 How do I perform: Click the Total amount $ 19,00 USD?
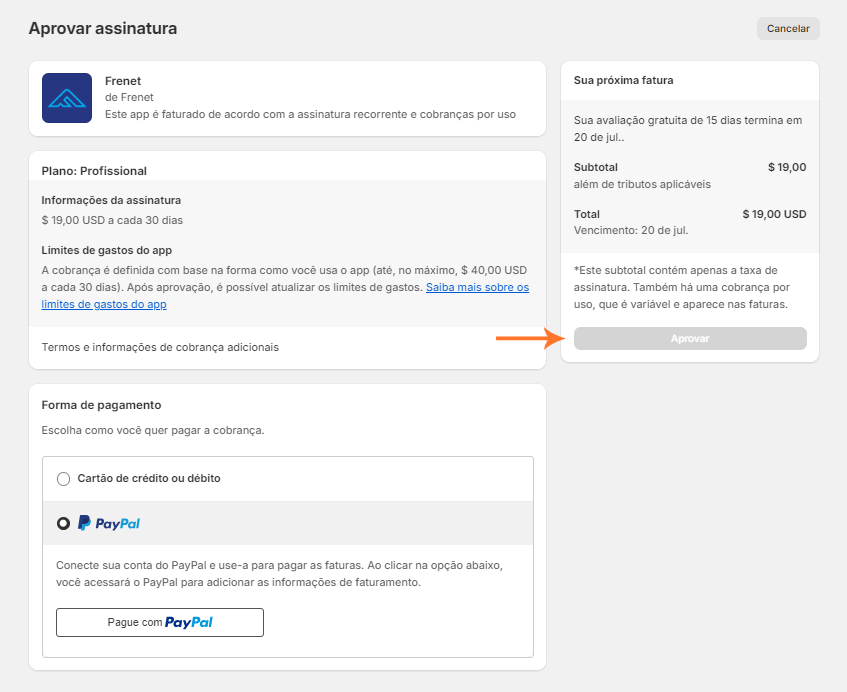click(x=774, y=214)
